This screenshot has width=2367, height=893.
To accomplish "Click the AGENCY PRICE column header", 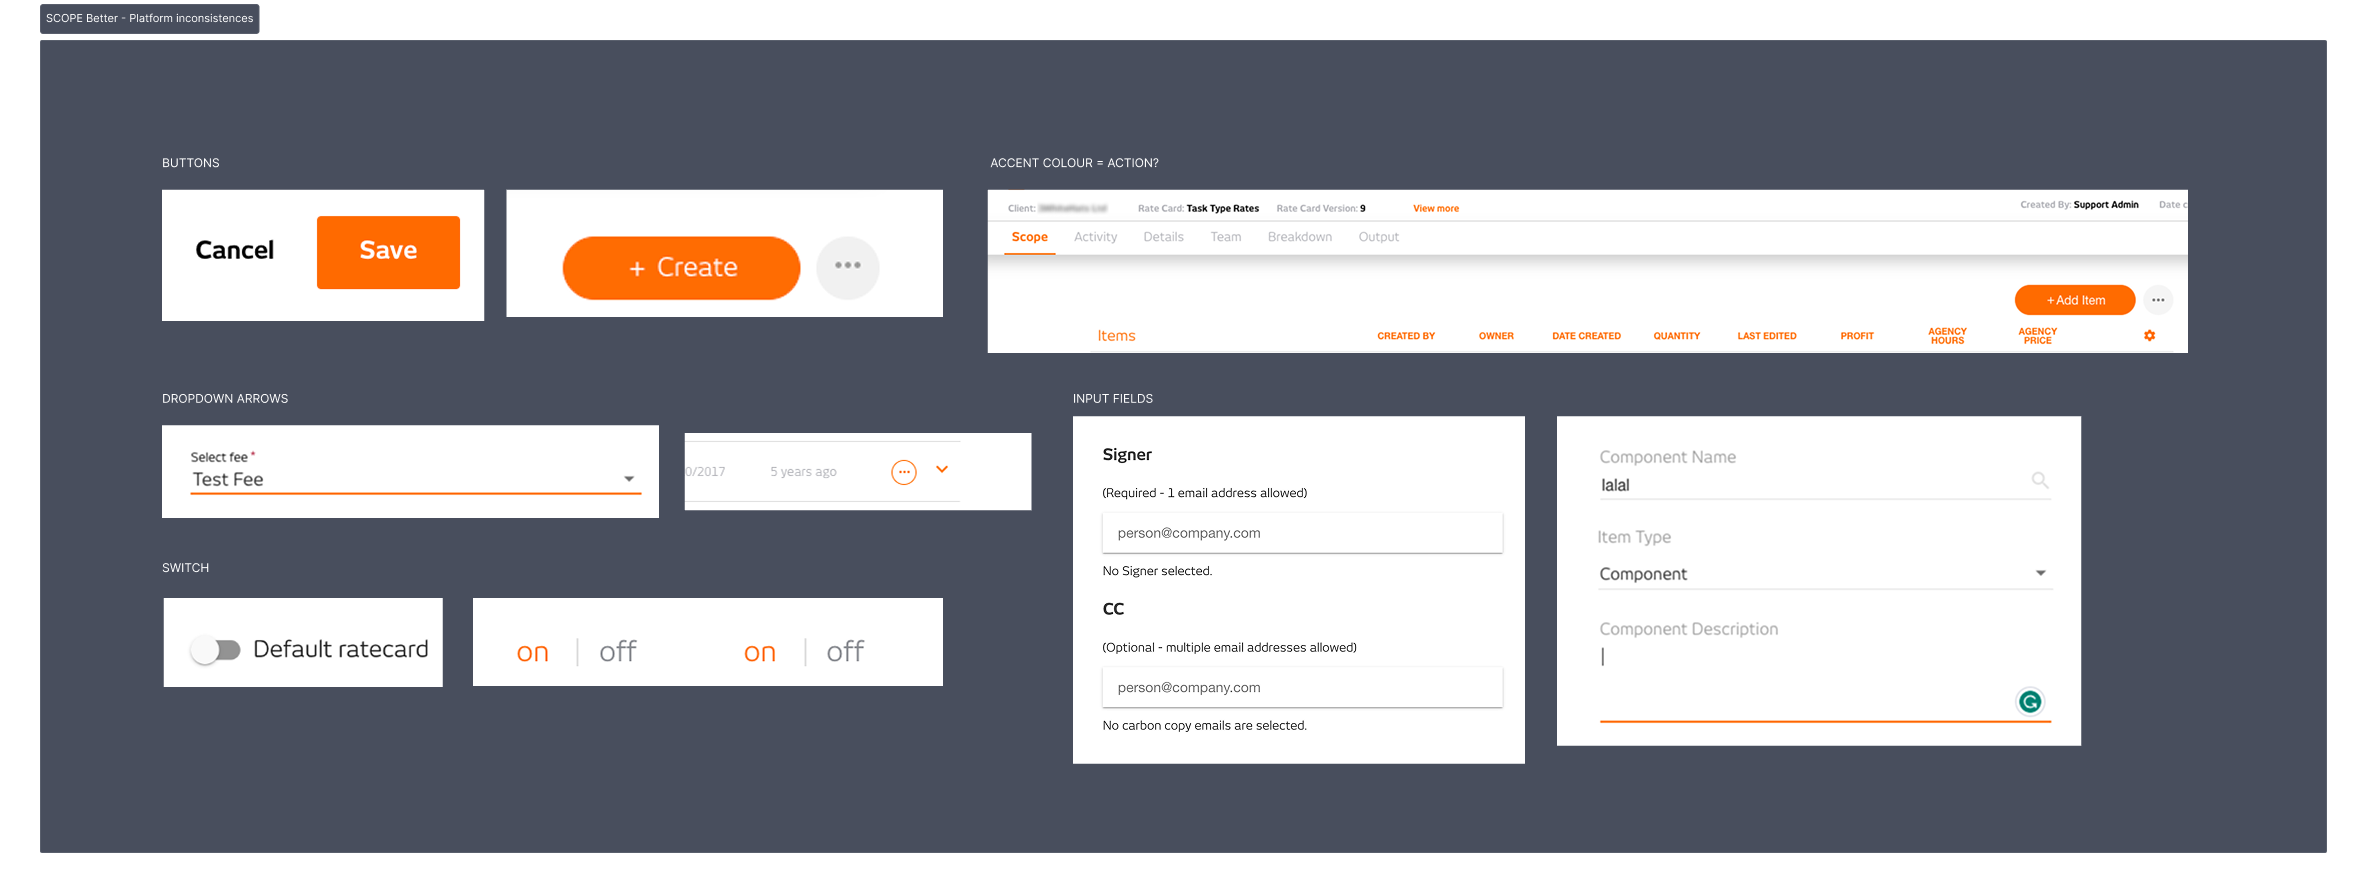I will (x=2037, y=336).
